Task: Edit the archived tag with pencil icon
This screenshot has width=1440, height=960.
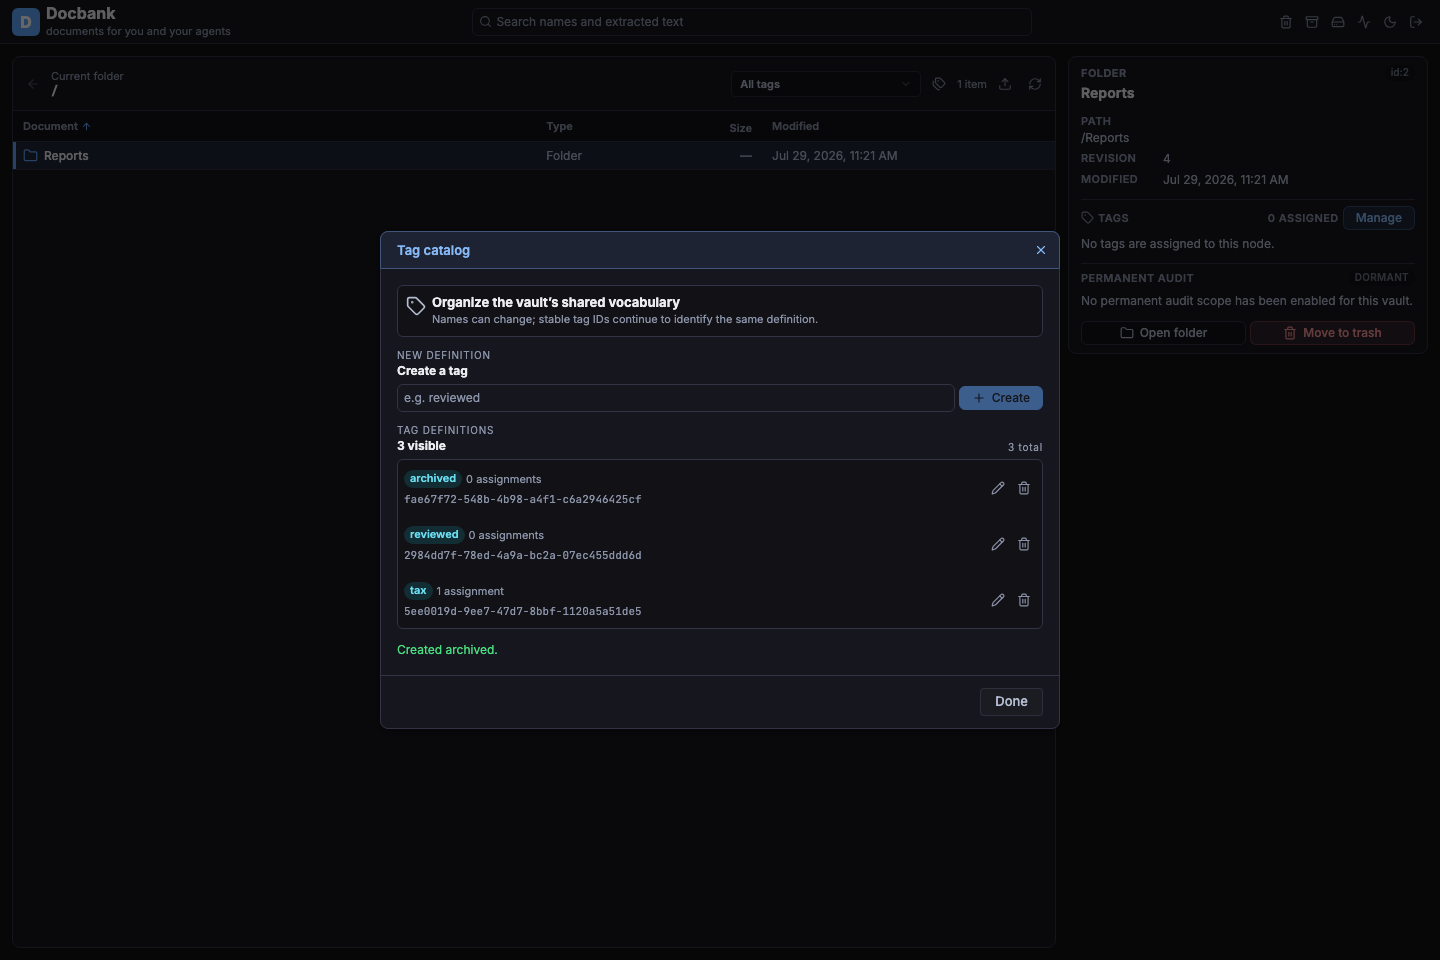Action: 998,488
